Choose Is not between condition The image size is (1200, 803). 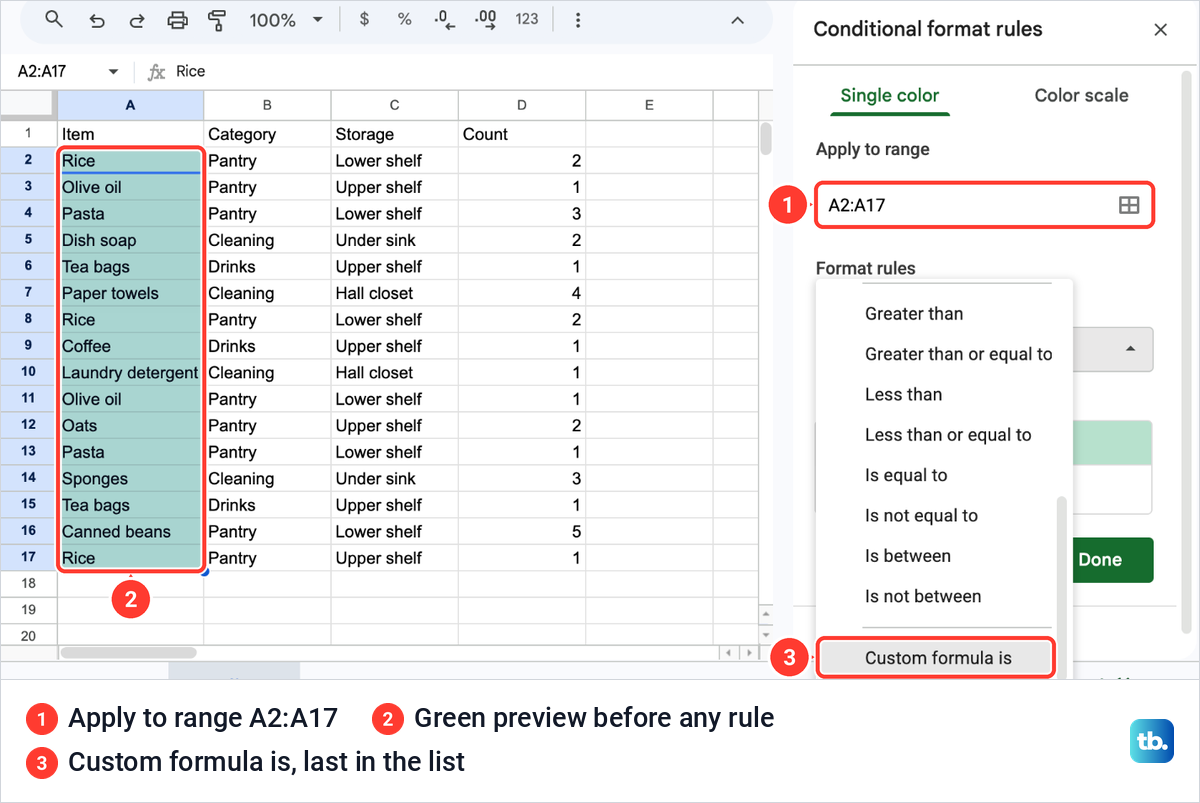tap(944, 596)
